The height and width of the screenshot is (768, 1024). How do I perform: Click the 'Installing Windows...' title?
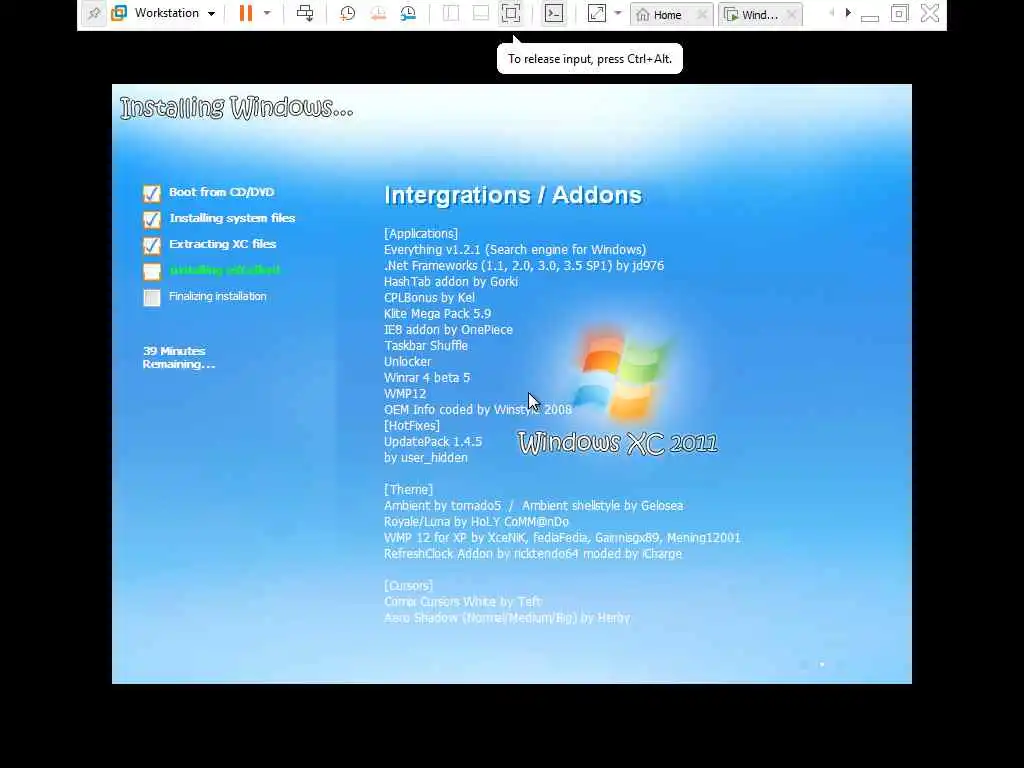tap(236, 108)
